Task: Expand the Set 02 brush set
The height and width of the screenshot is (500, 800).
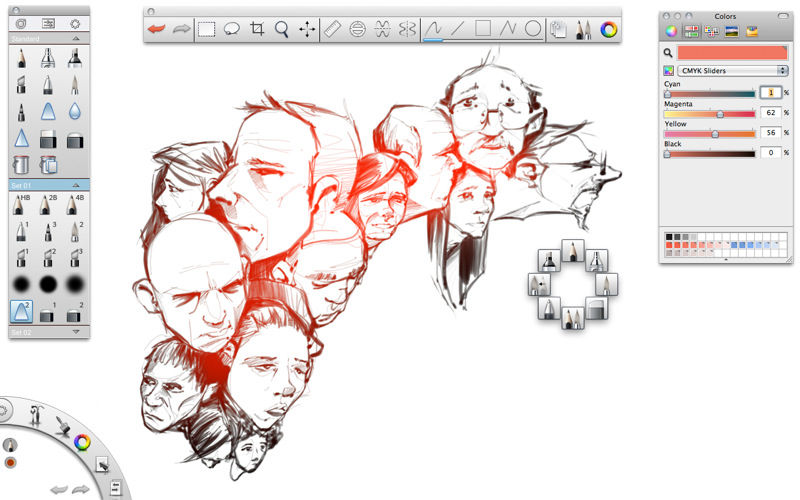Action: click(76, 332)
